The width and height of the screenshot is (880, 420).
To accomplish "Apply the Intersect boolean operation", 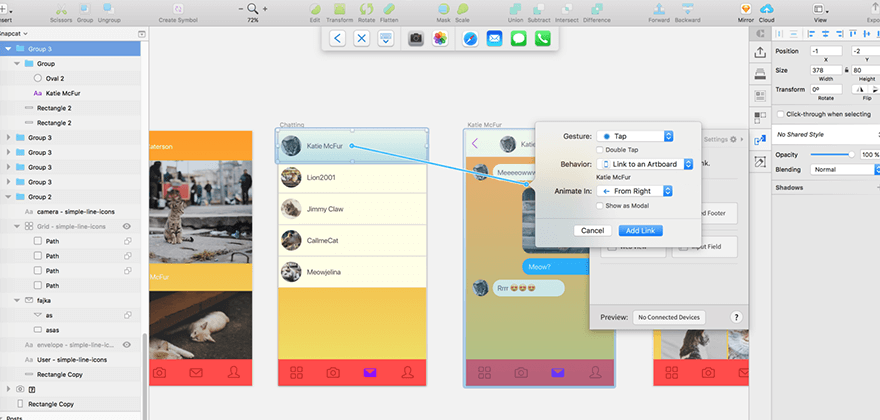I will click(566, 9).
